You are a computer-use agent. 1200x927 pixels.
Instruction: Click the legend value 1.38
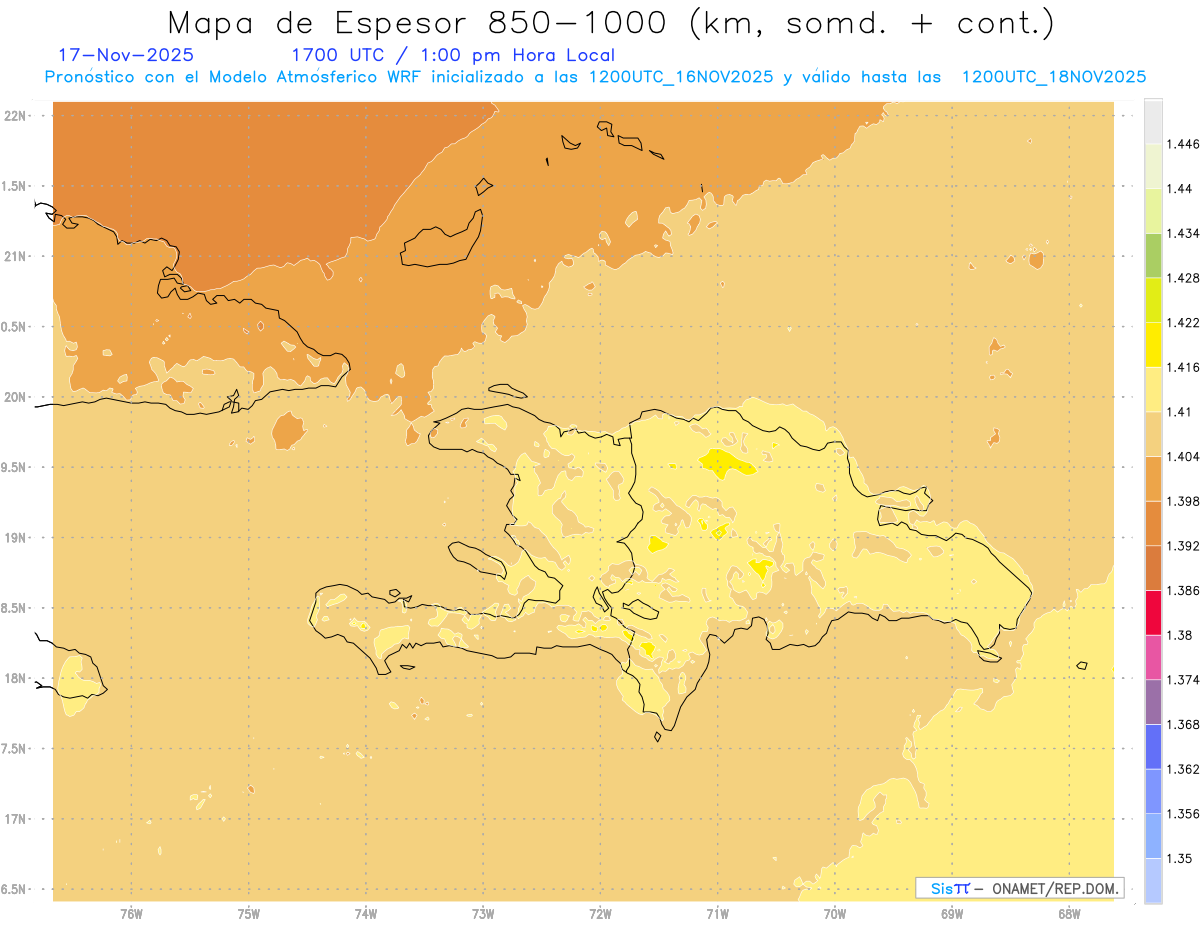1180,635
